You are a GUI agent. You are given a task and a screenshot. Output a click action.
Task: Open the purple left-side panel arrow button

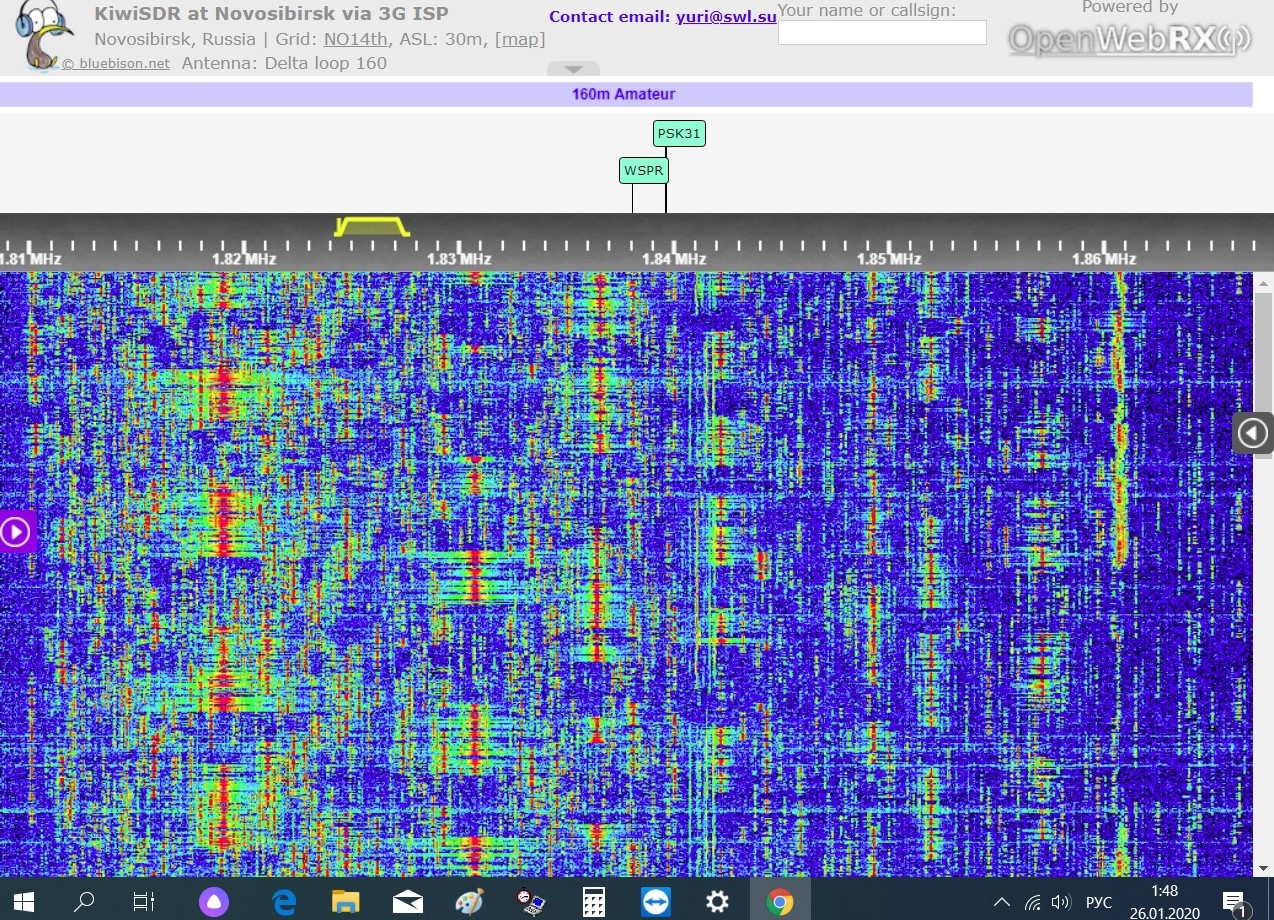17,531
